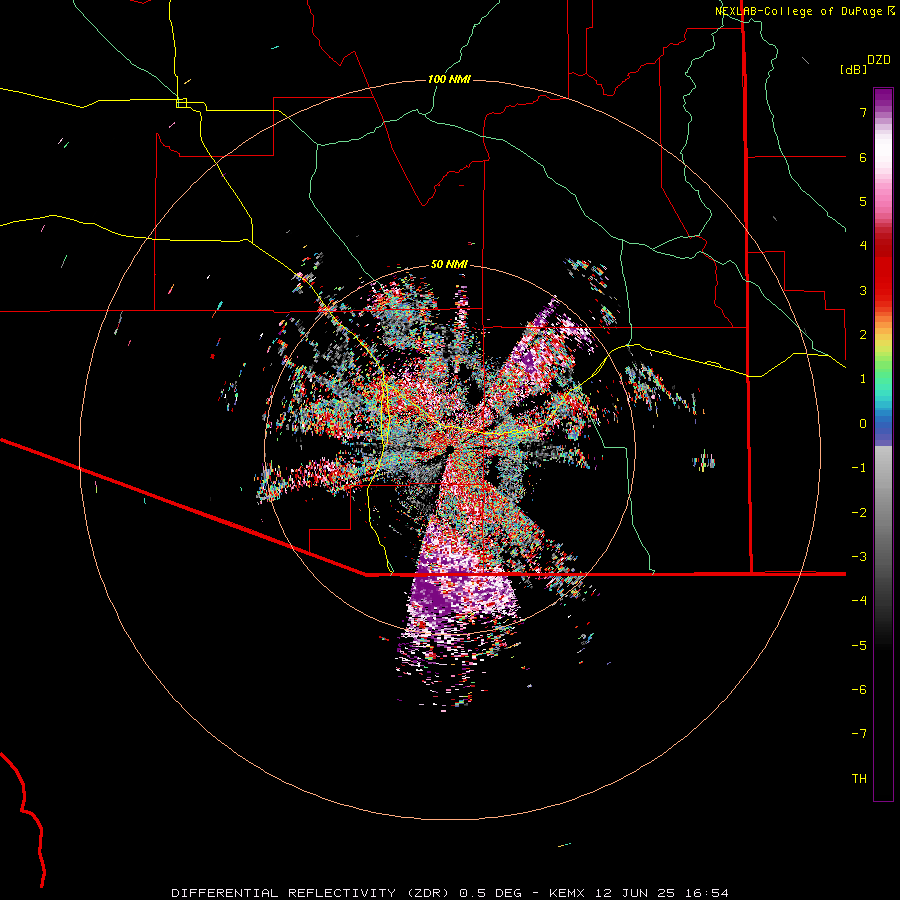Select the 7 value on the scale

[x=863, y=112]
